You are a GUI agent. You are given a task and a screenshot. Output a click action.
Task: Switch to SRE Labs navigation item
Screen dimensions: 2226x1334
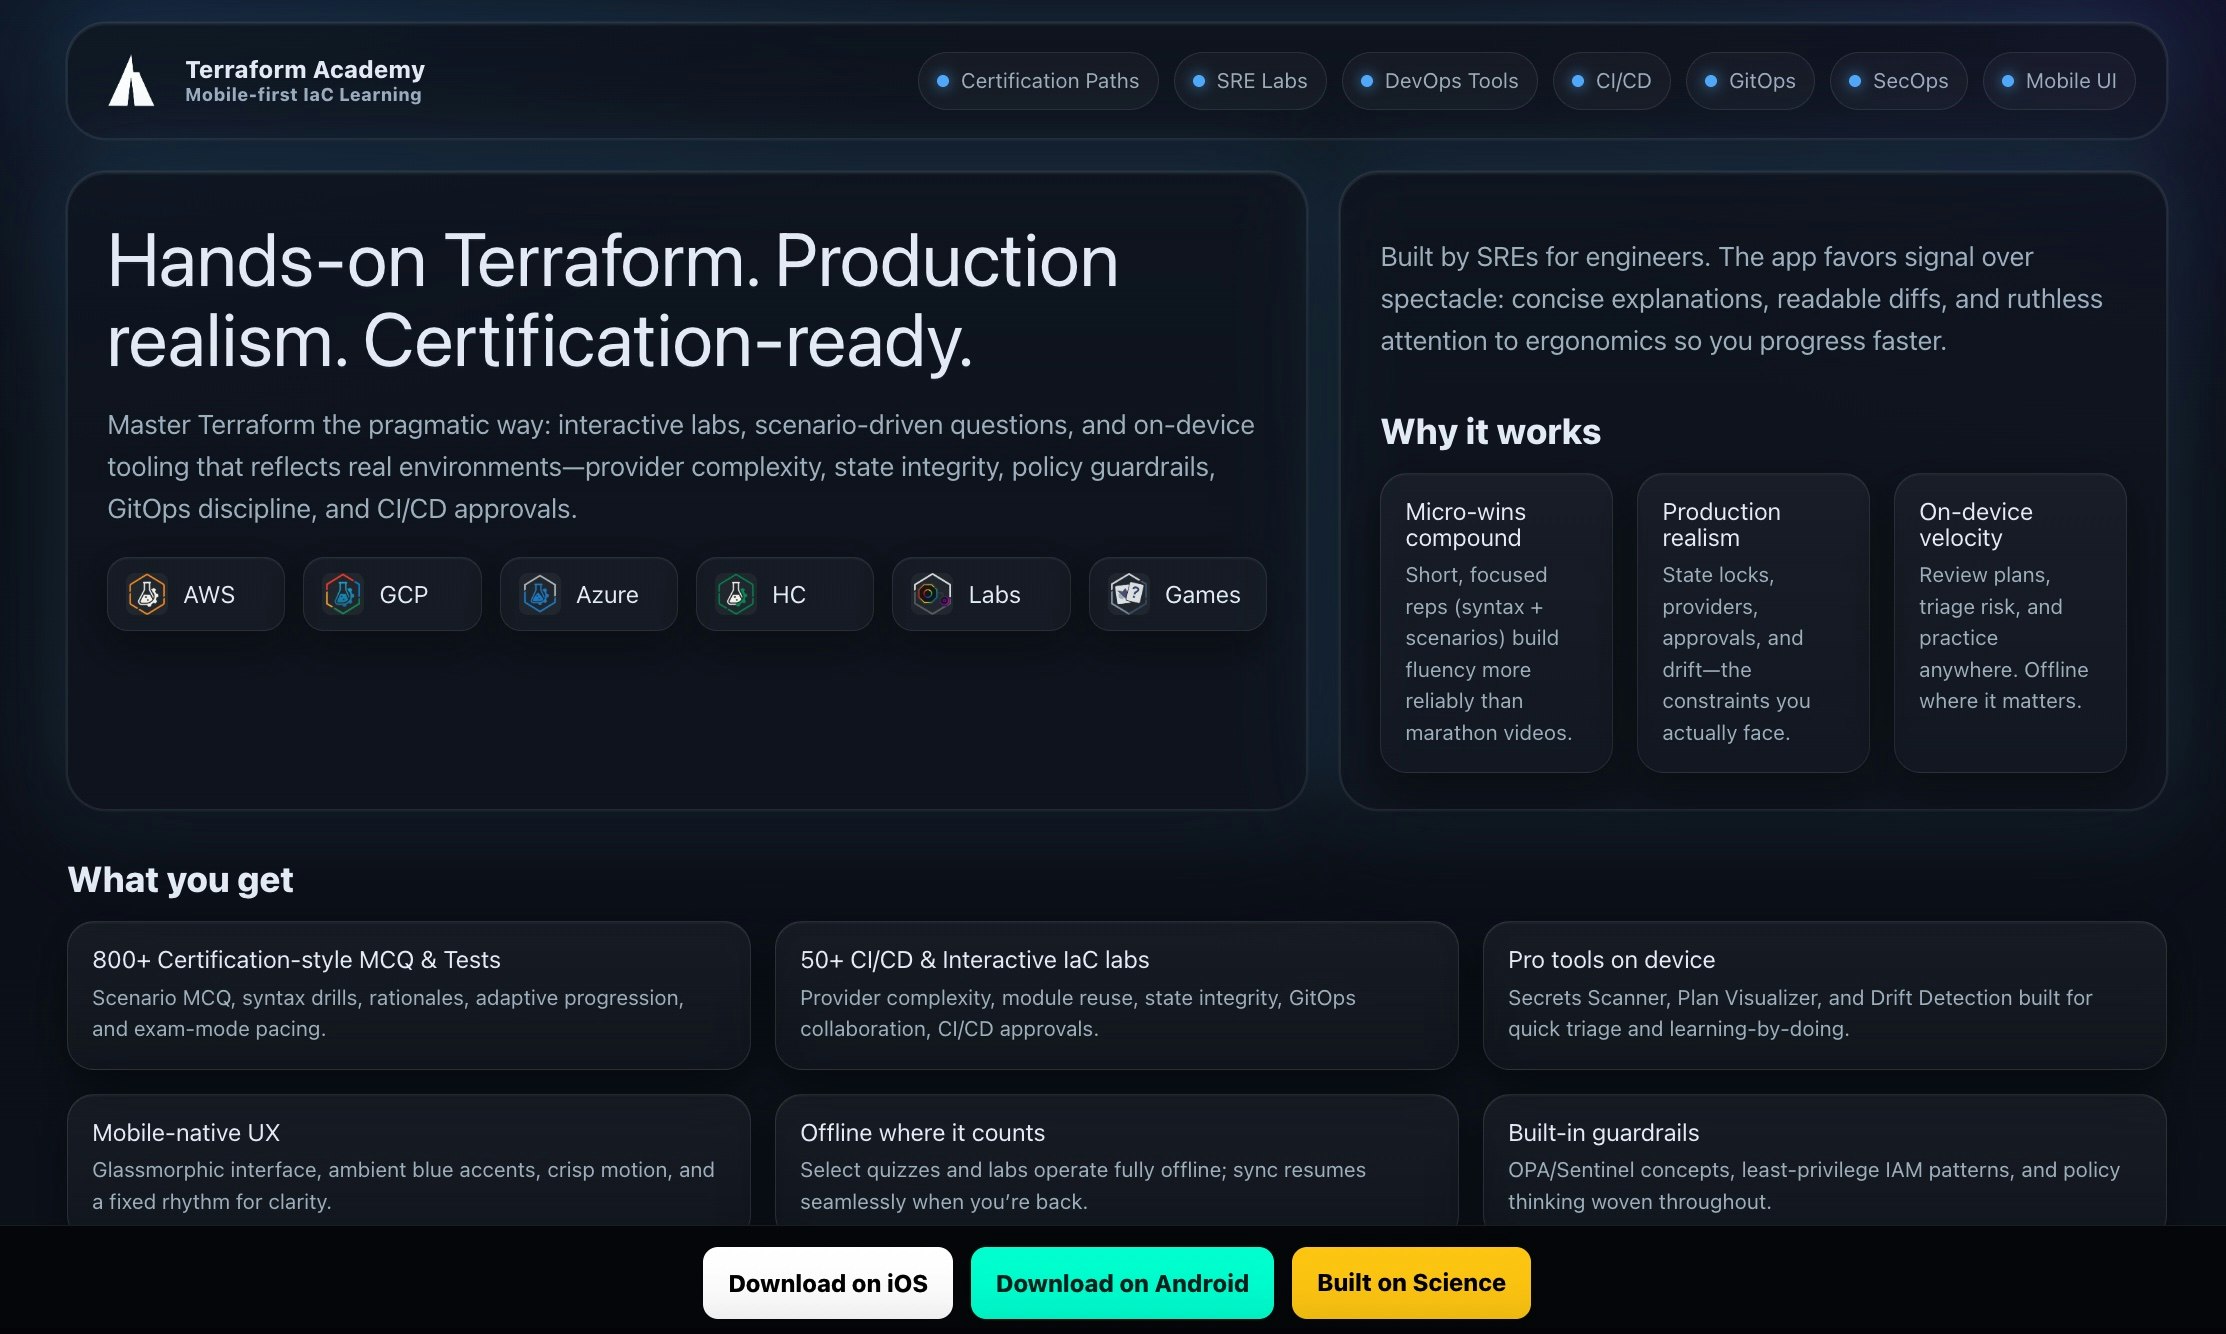(1250, 81)
